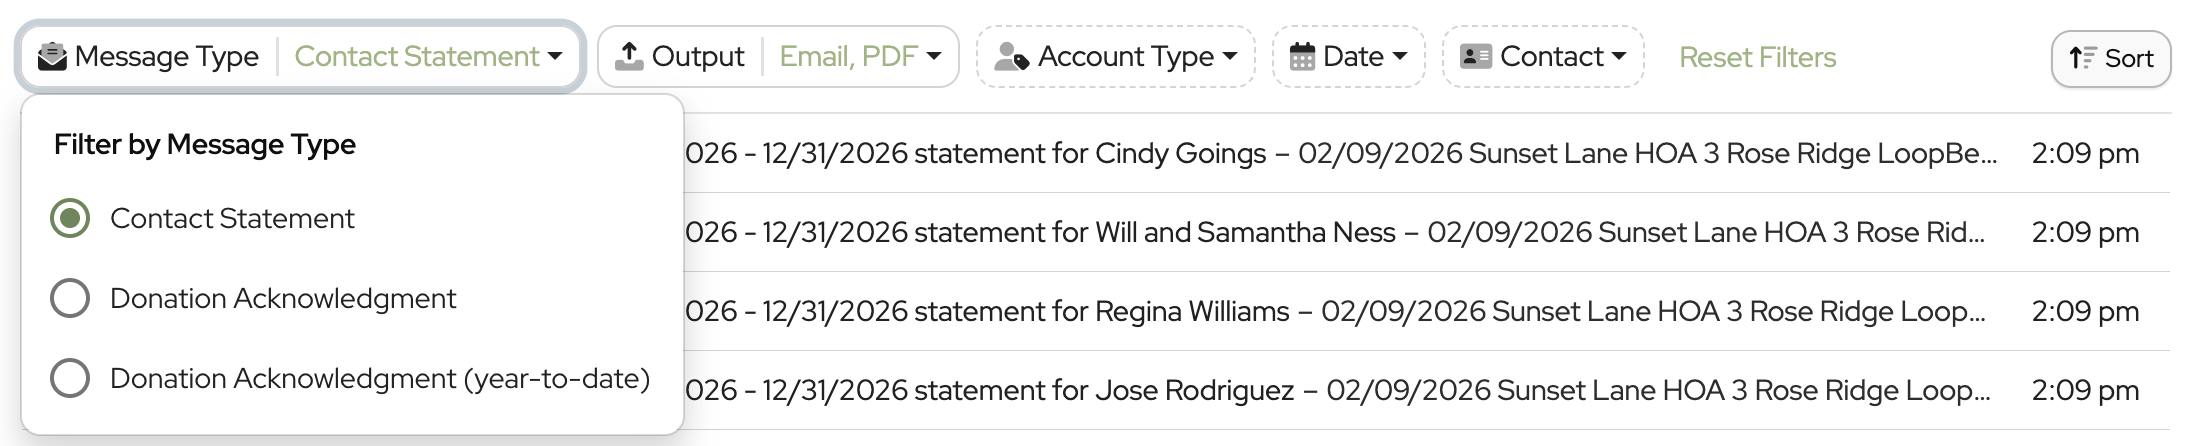Viewport: 2188px width, 446px height.
Task: Select the Donation Acknowledgment radio option
Action: pos(70,298)
